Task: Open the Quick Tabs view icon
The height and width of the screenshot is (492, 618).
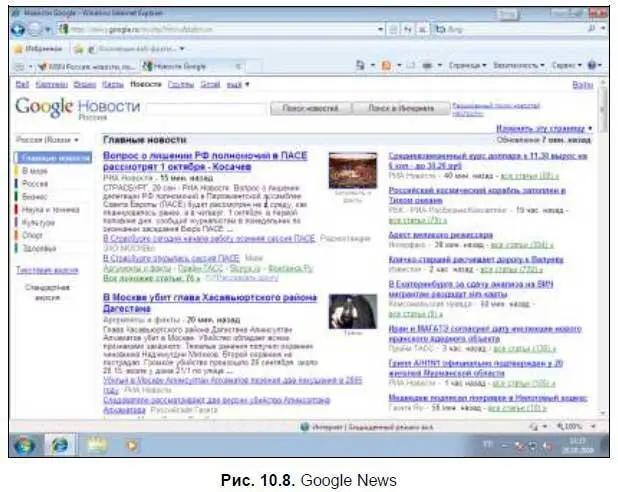Action: point(19,67)
